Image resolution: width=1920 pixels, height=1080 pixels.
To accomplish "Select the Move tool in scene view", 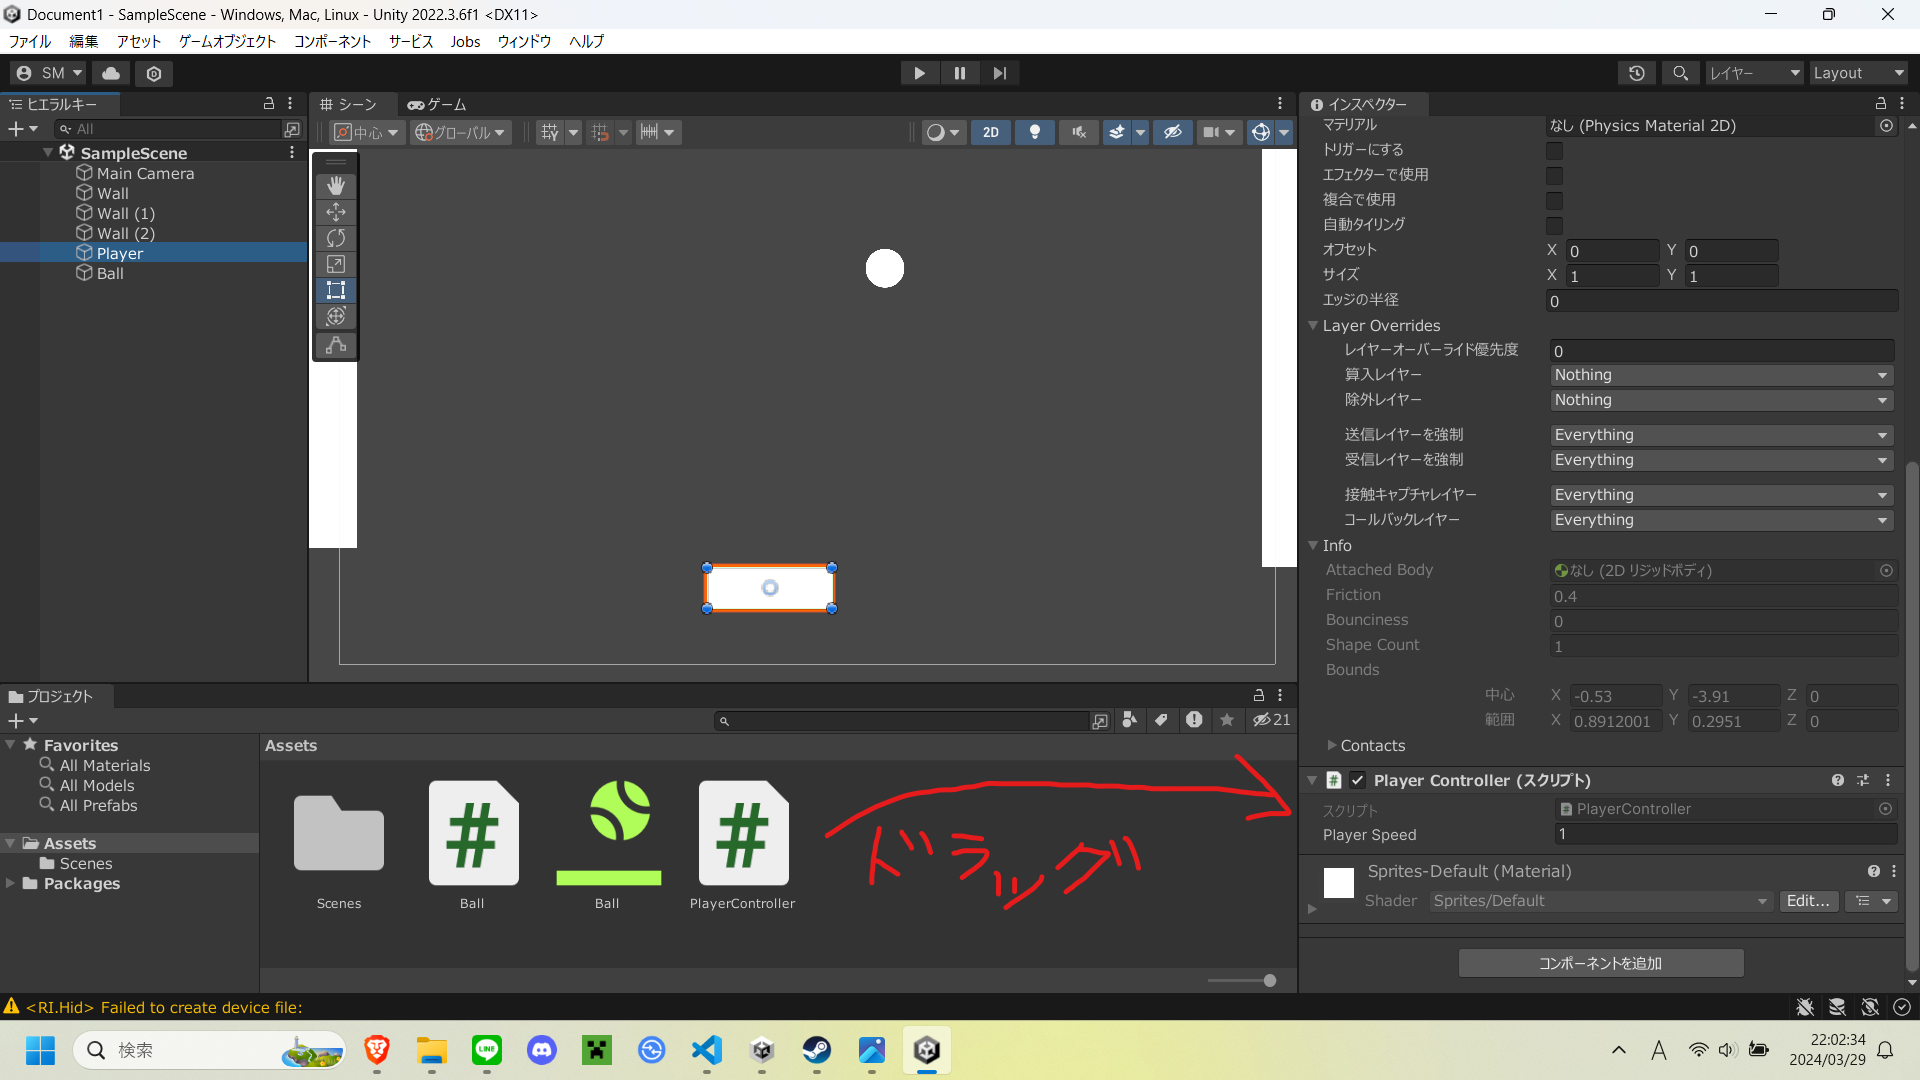I will (x=336, y=212).
